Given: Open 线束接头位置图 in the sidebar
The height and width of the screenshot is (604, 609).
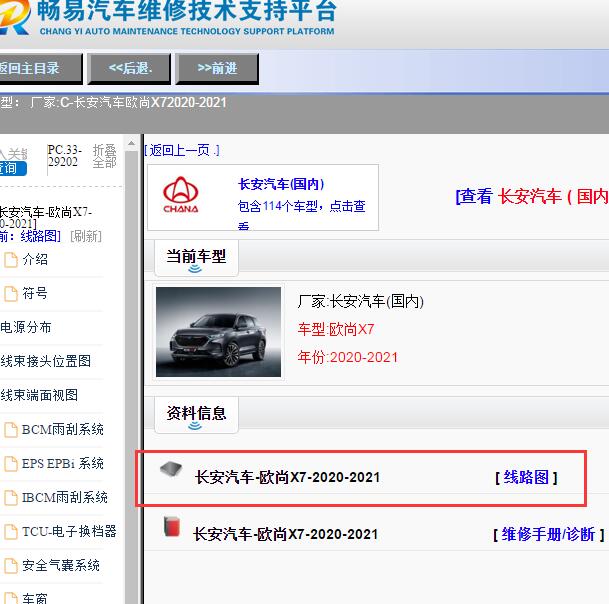Looking at the screenshot, I should pyautogui.click(x=45, y=361).
